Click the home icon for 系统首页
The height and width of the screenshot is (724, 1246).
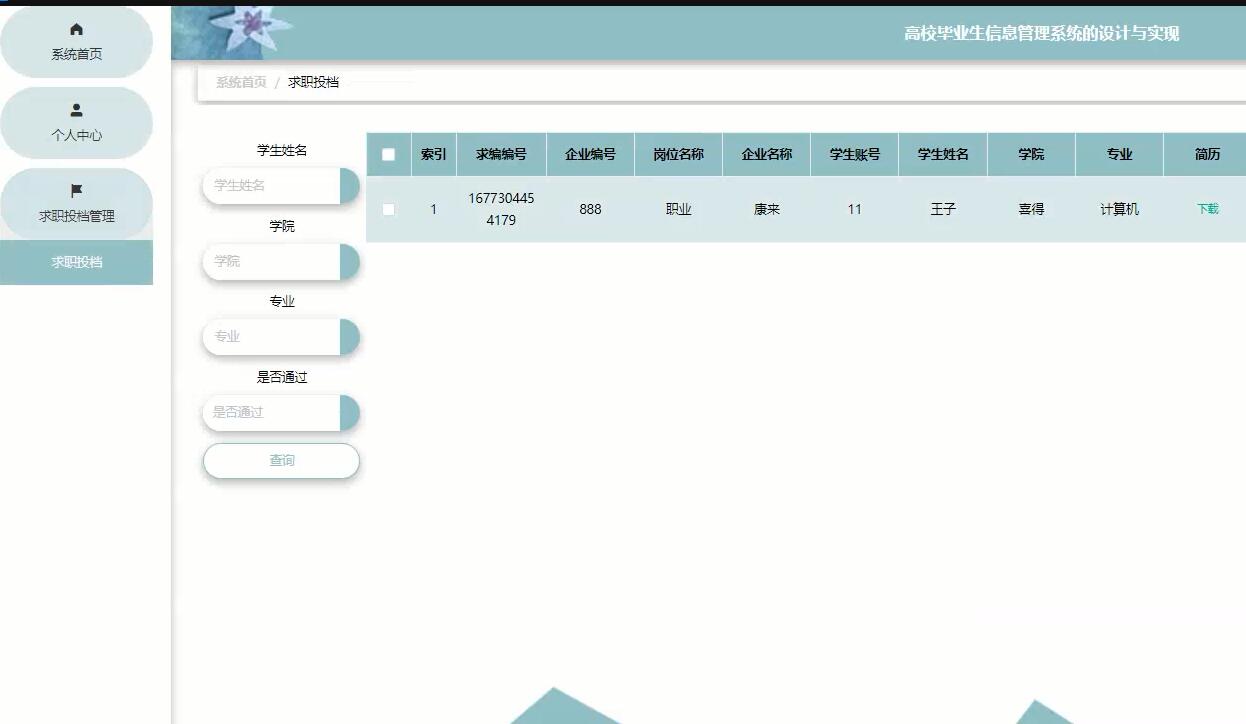[77, 30]
